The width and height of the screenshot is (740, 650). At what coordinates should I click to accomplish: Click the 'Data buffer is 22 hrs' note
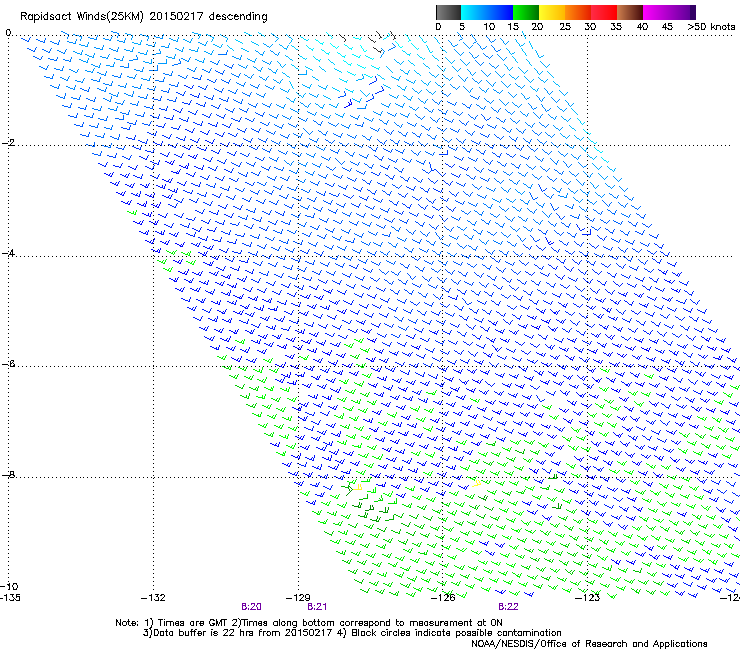point(352,633)
